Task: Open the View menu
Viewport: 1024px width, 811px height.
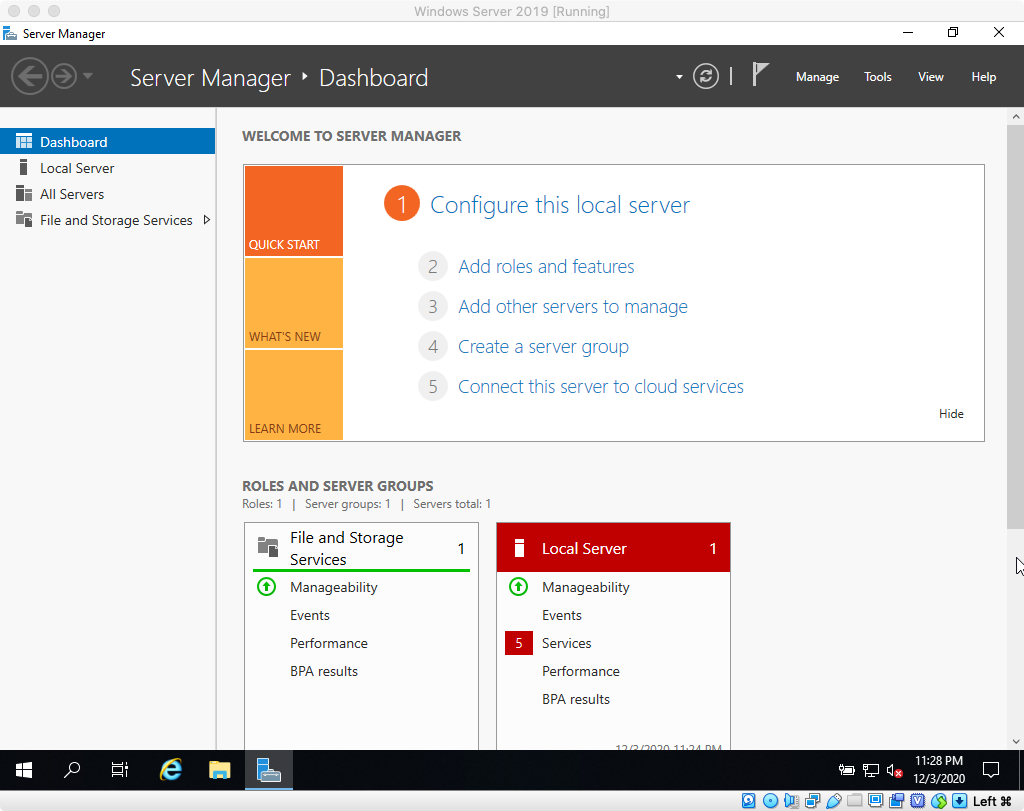Action: 931,77
